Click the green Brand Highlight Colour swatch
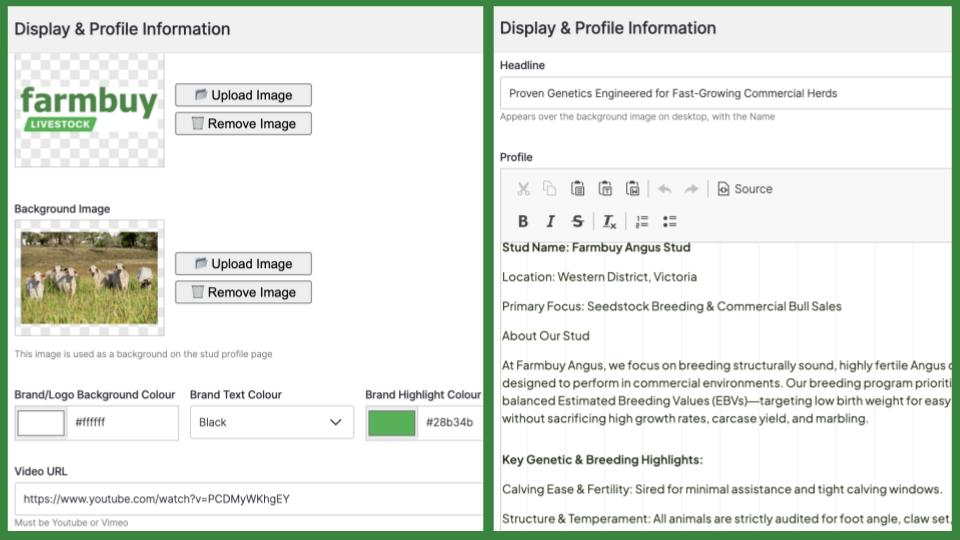The height and width of the screenshot is (540, 960). pos(392,422)
